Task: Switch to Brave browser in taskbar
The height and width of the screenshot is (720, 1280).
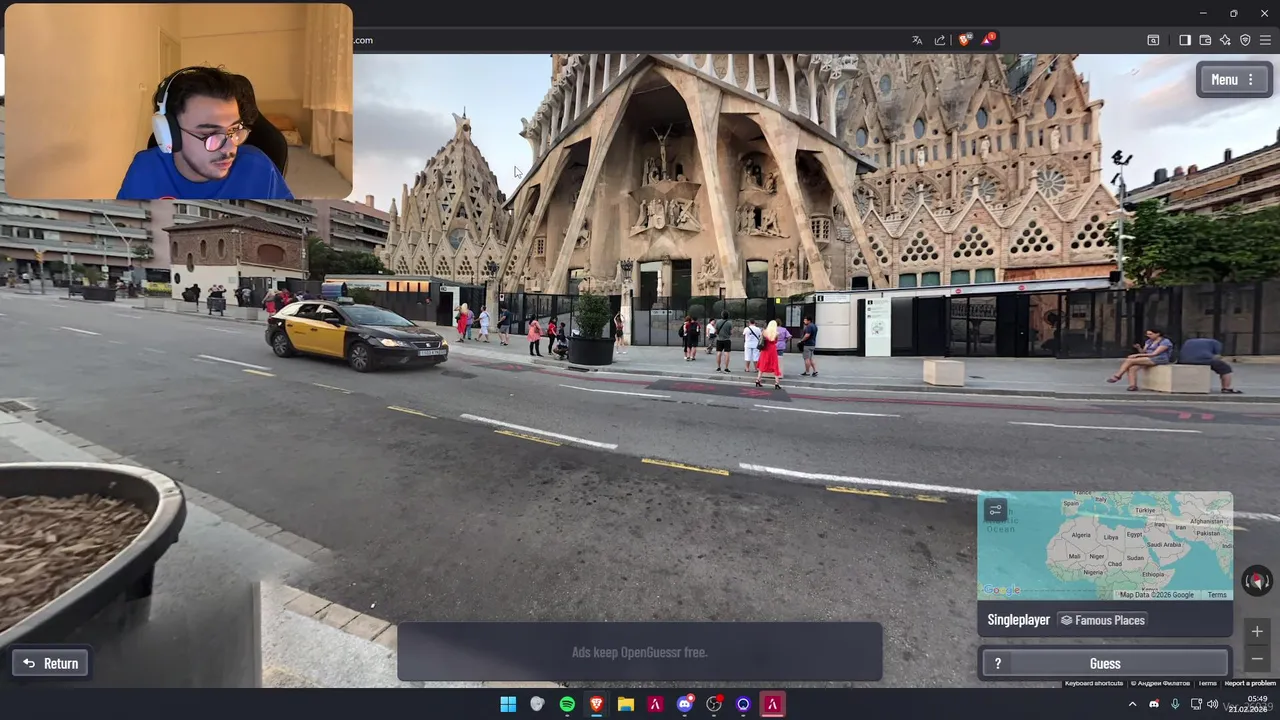Action: point(596,704)
